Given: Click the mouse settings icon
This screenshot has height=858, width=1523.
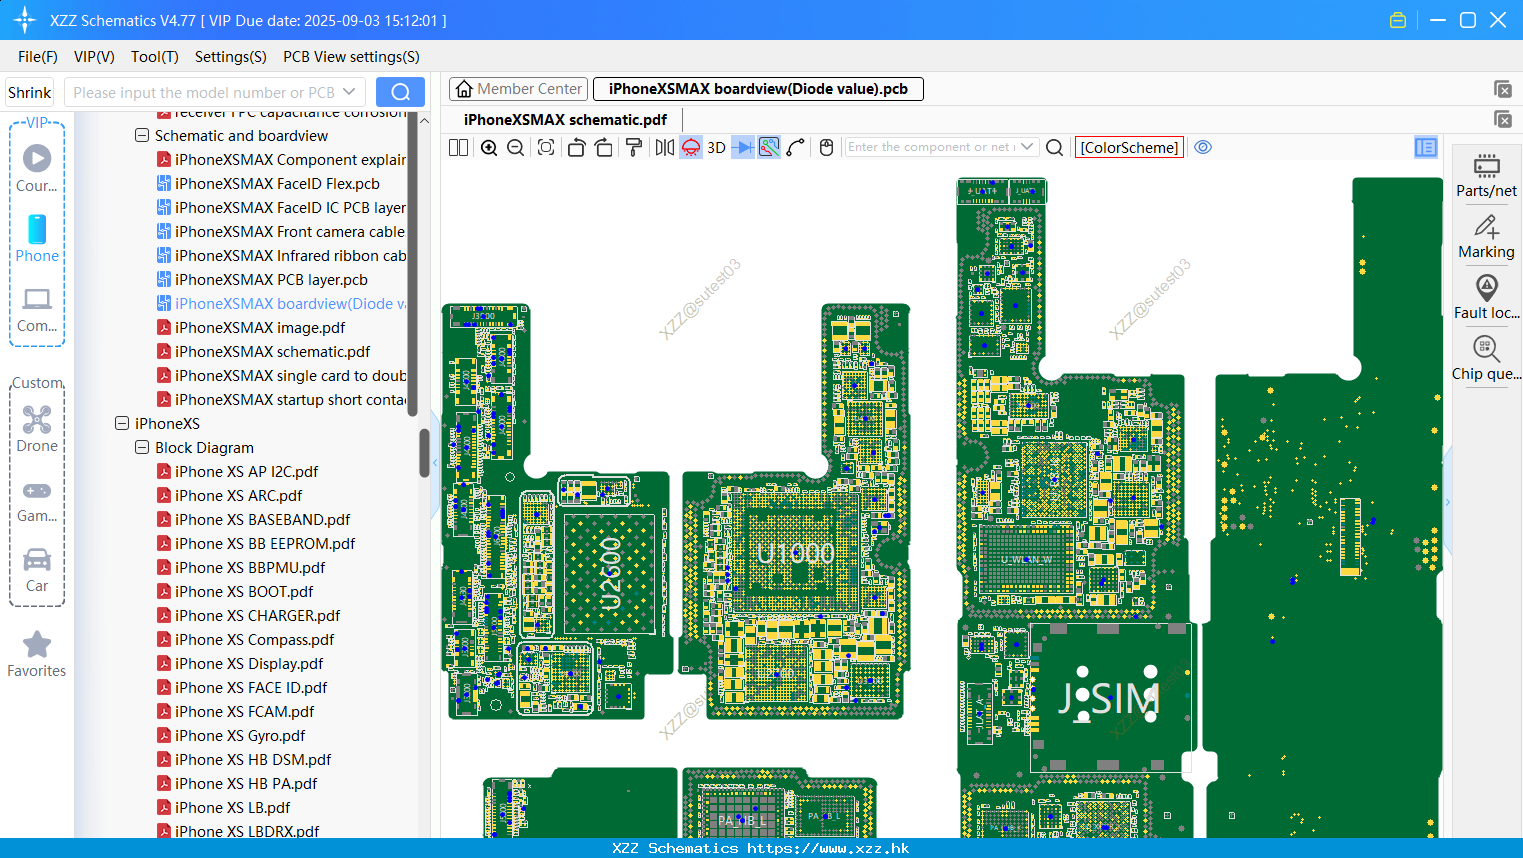Looking at the screenshot, I should [826, 147].
